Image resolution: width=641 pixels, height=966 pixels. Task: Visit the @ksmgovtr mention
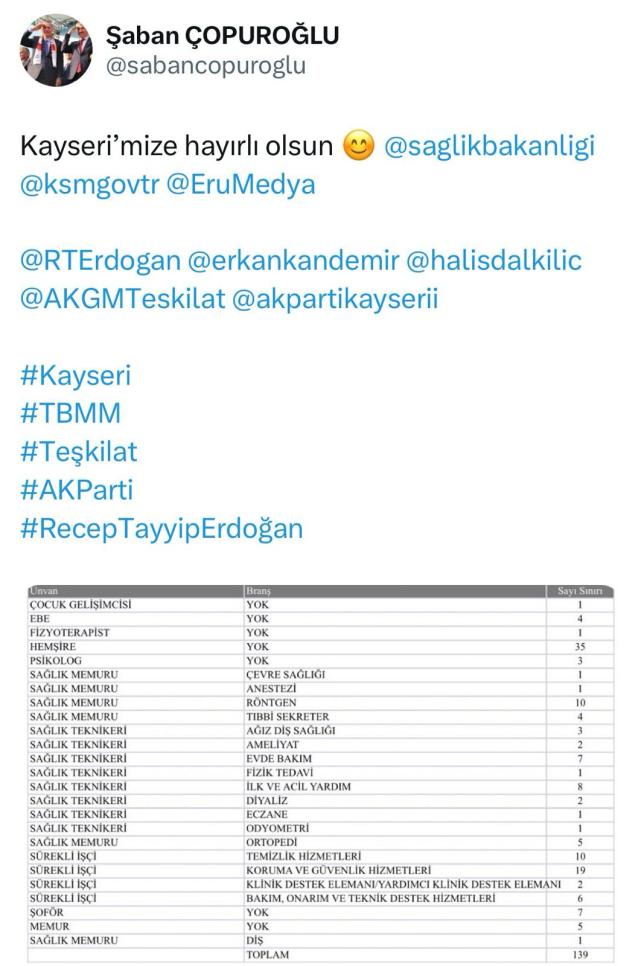click(x=87, y=184)
